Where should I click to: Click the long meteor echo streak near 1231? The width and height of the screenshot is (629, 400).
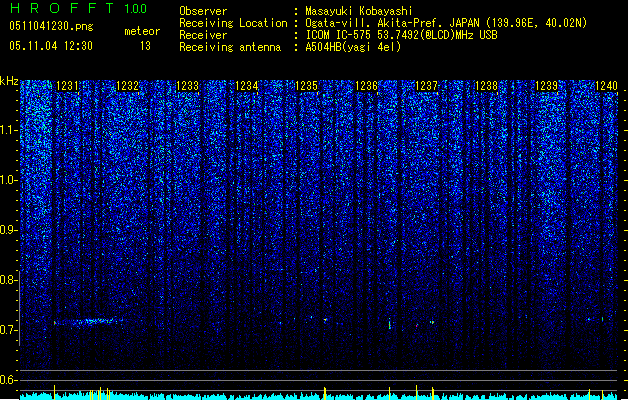(88, 322)
